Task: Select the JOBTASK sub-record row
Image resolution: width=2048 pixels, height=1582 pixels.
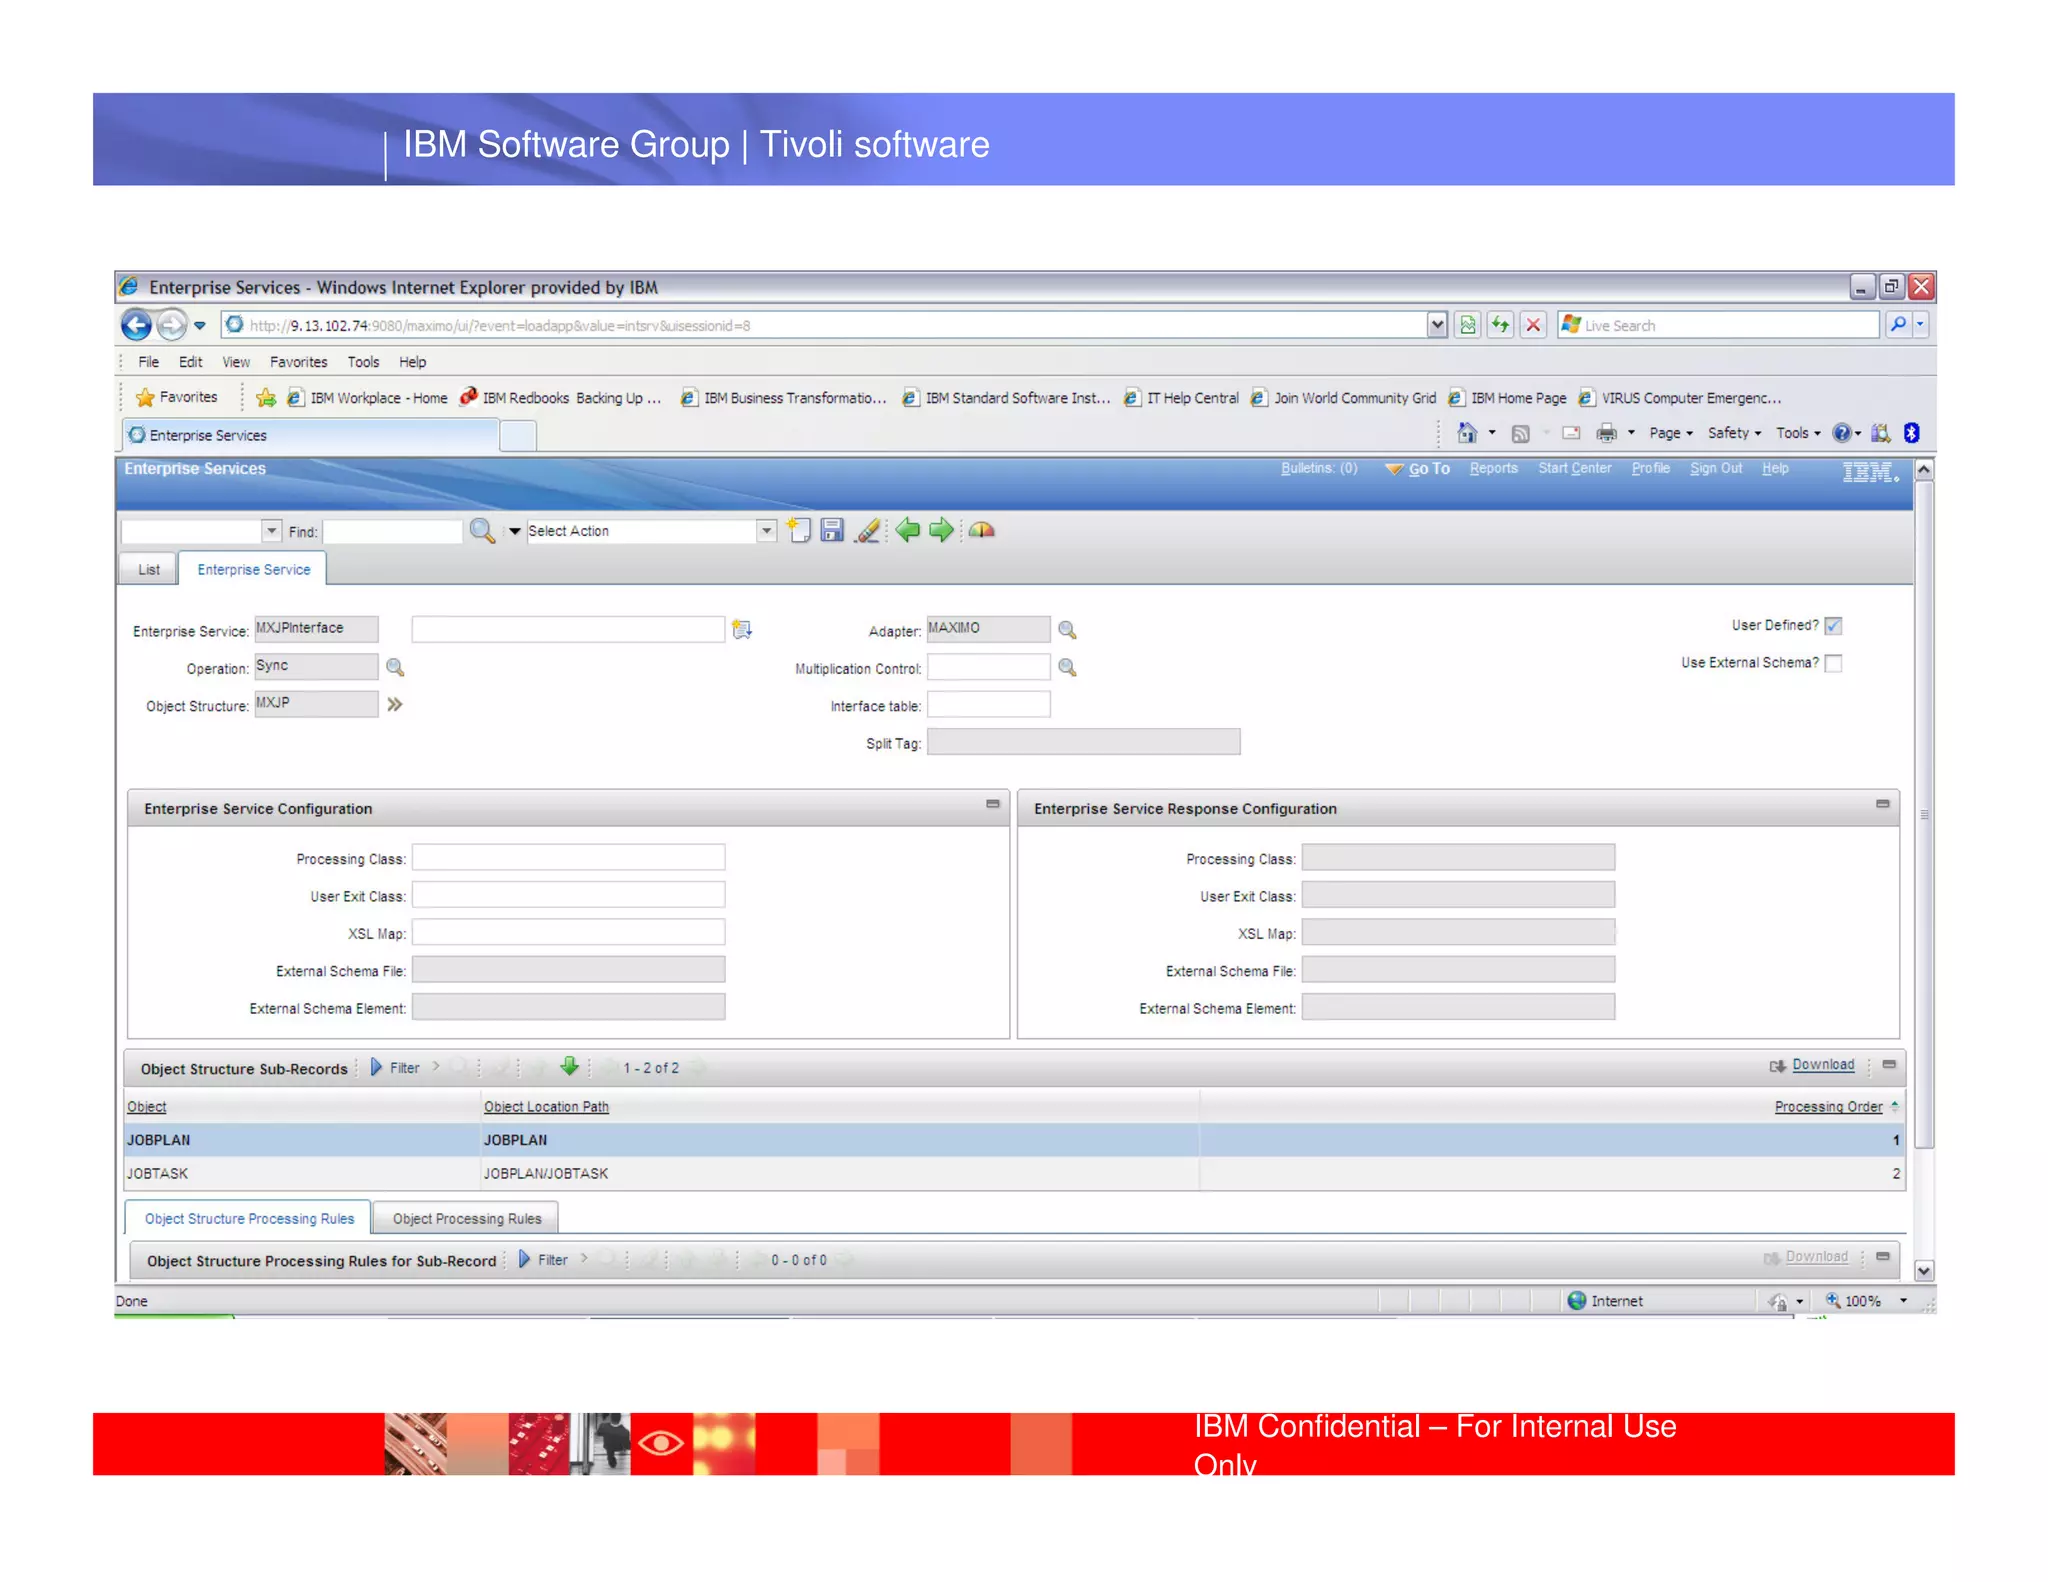Action: click(1014, 1173)
